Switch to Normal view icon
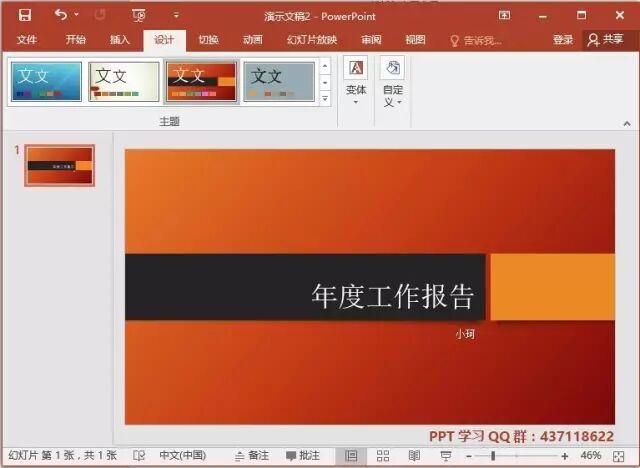Screen dimensions: 640x468 pyautogui.click(x=351, y=456)
